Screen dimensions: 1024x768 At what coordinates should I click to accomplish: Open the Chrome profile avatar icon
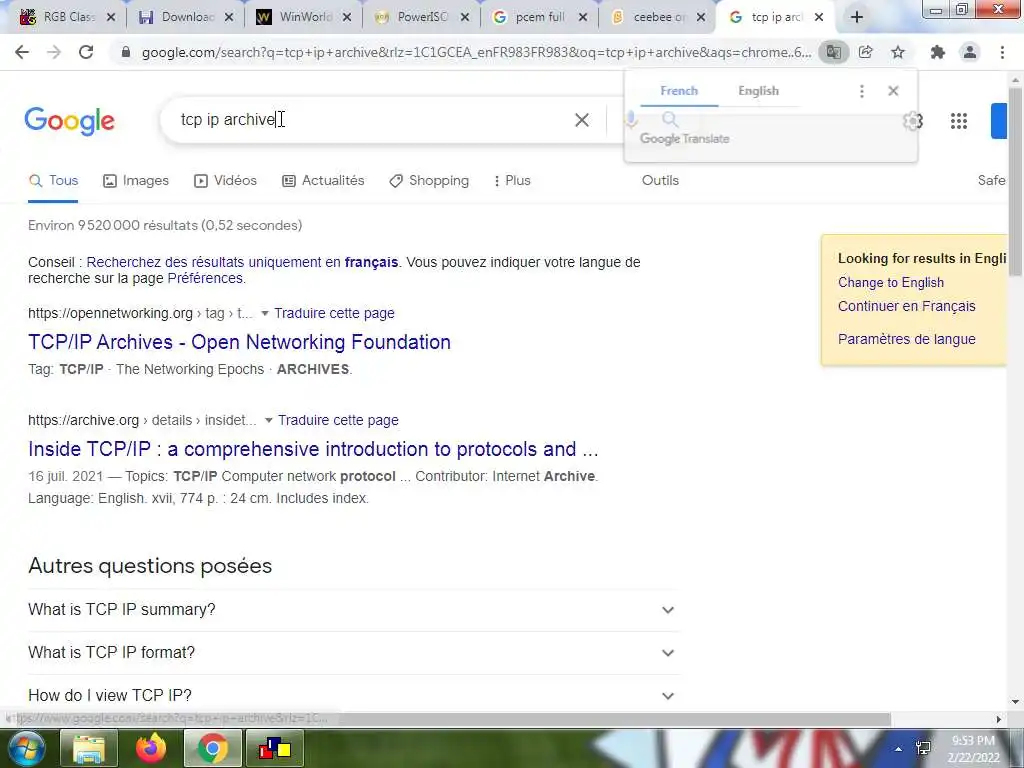tap(970, 52)
